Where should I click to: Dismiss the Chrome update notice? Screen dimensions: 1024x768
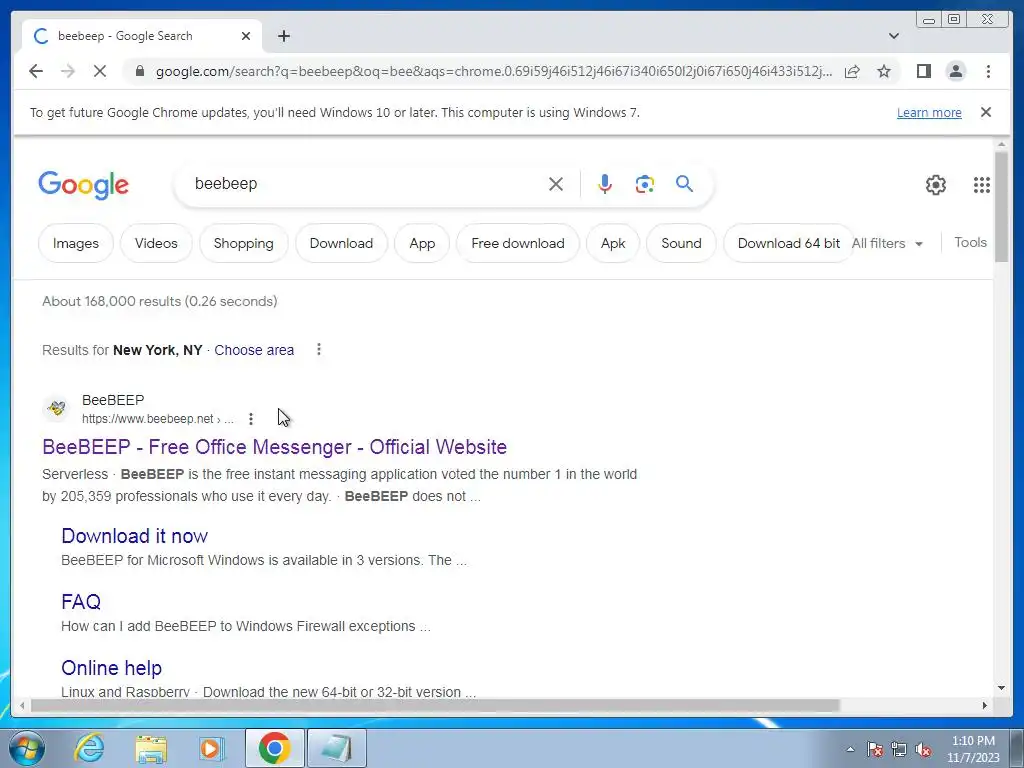pos(985,112)
